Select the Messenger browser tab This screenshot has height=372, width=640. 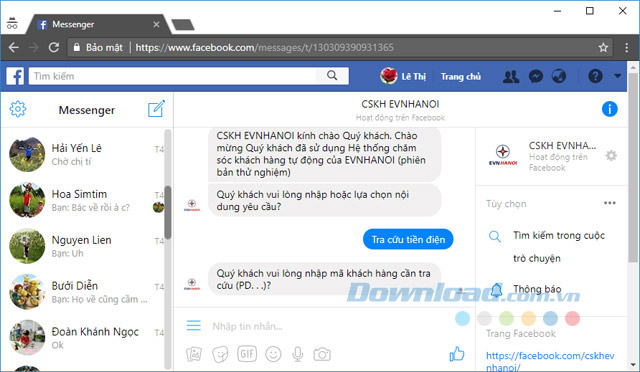coord(98,25)
